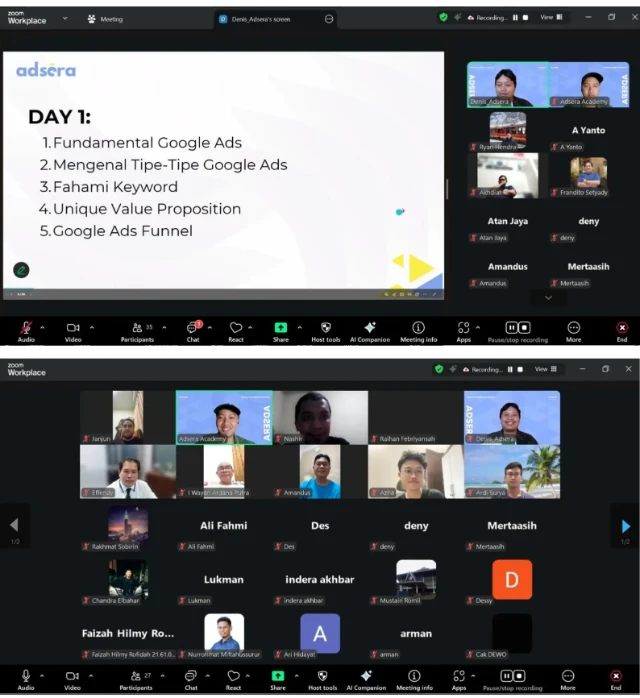Image resolution: width=640 pixels, height=698 pixels.
Task: Go to next gallery page arrow
Action: coord(625,526)
